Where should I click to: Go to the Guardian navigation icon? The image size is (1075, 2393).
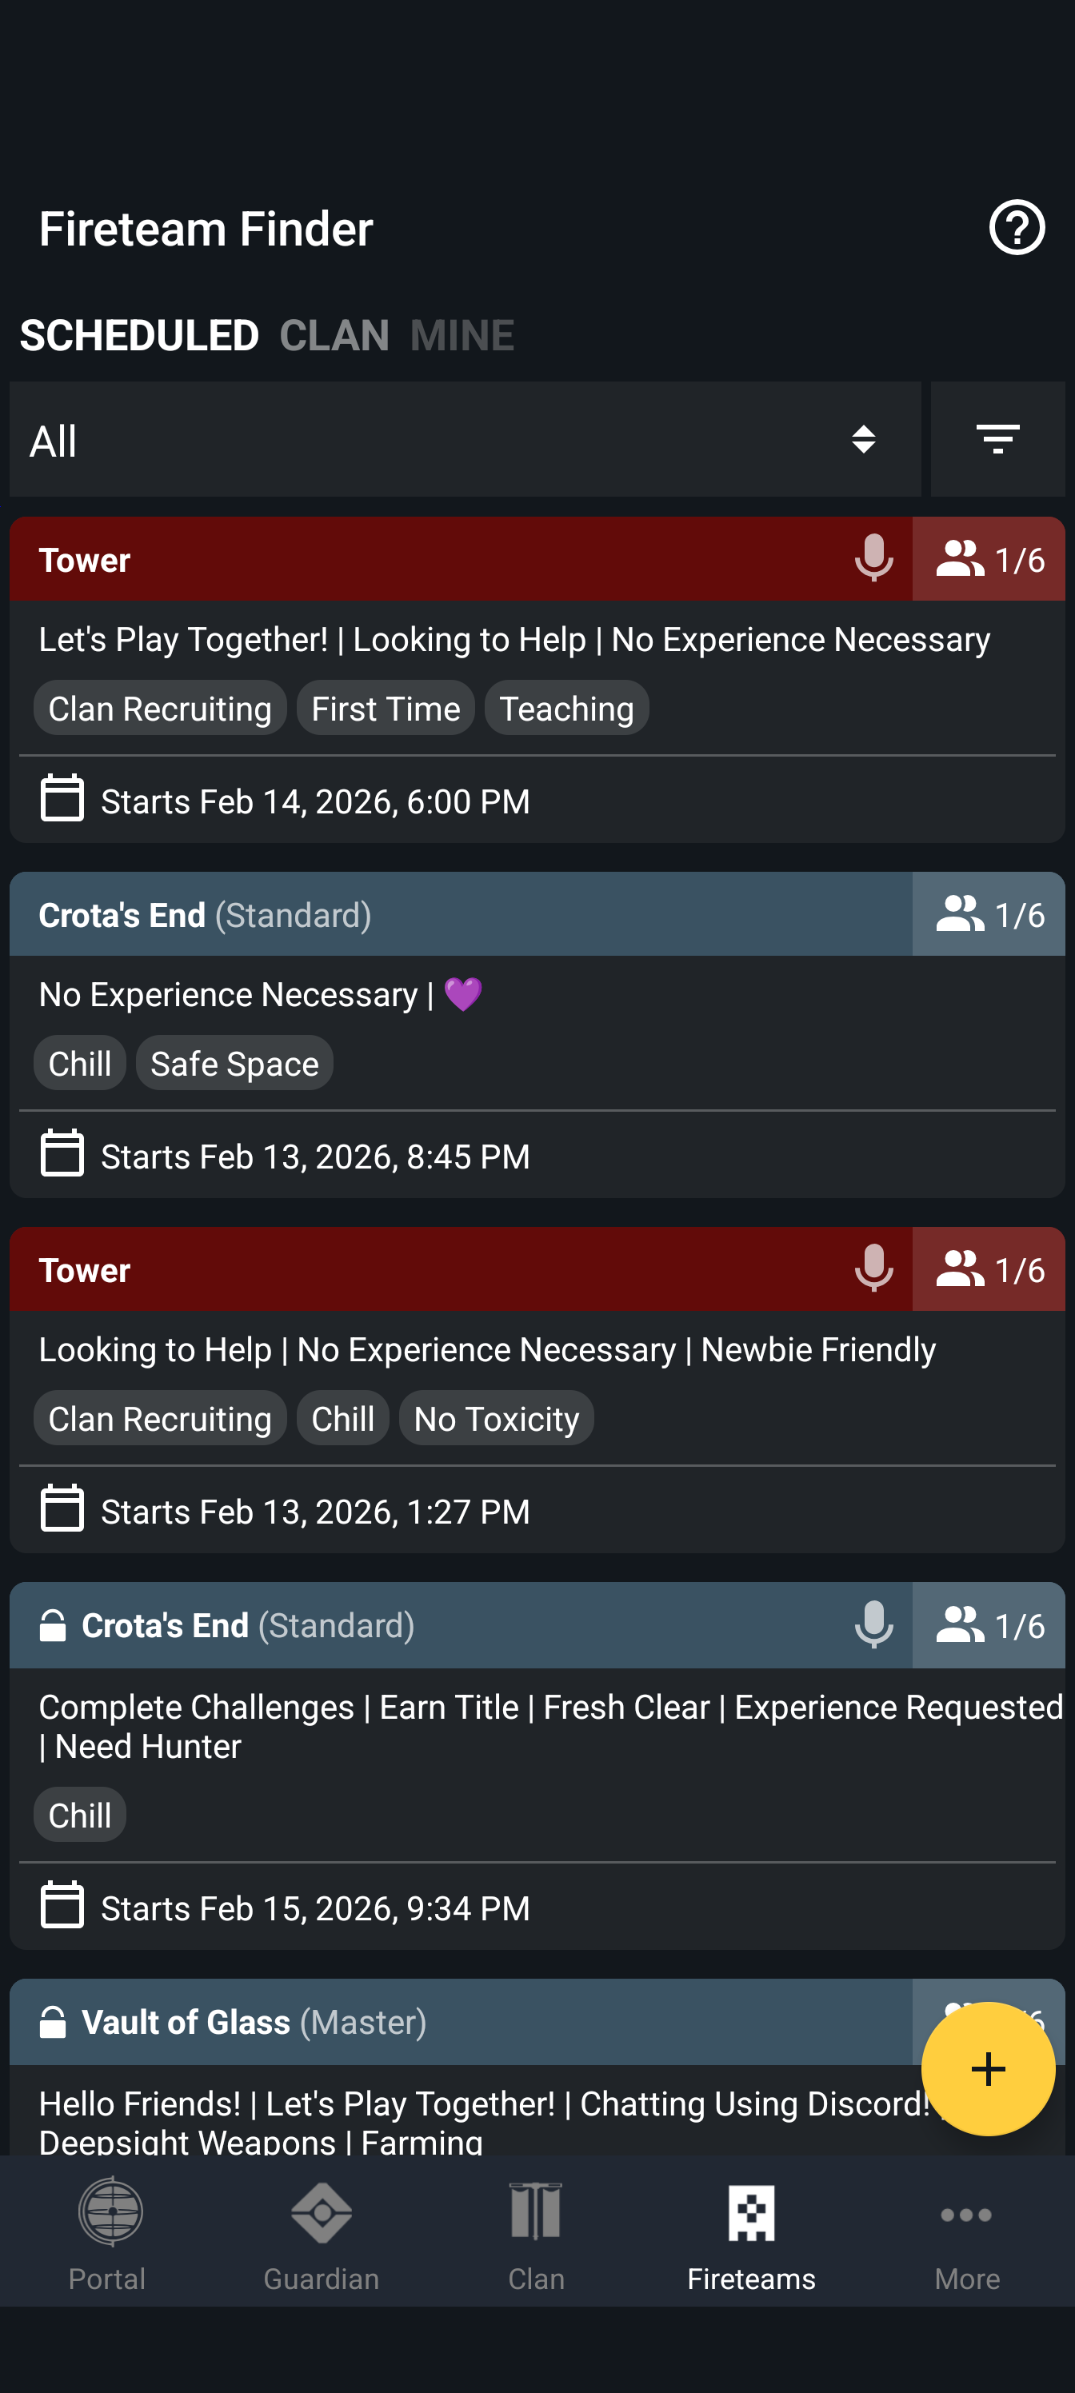(x=321, y=2214)
